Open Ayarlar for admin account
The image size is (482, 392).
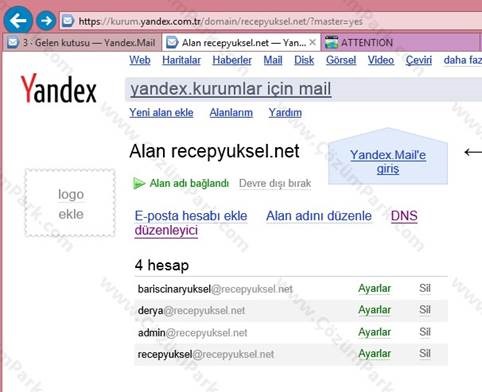(x=375, y=332)
